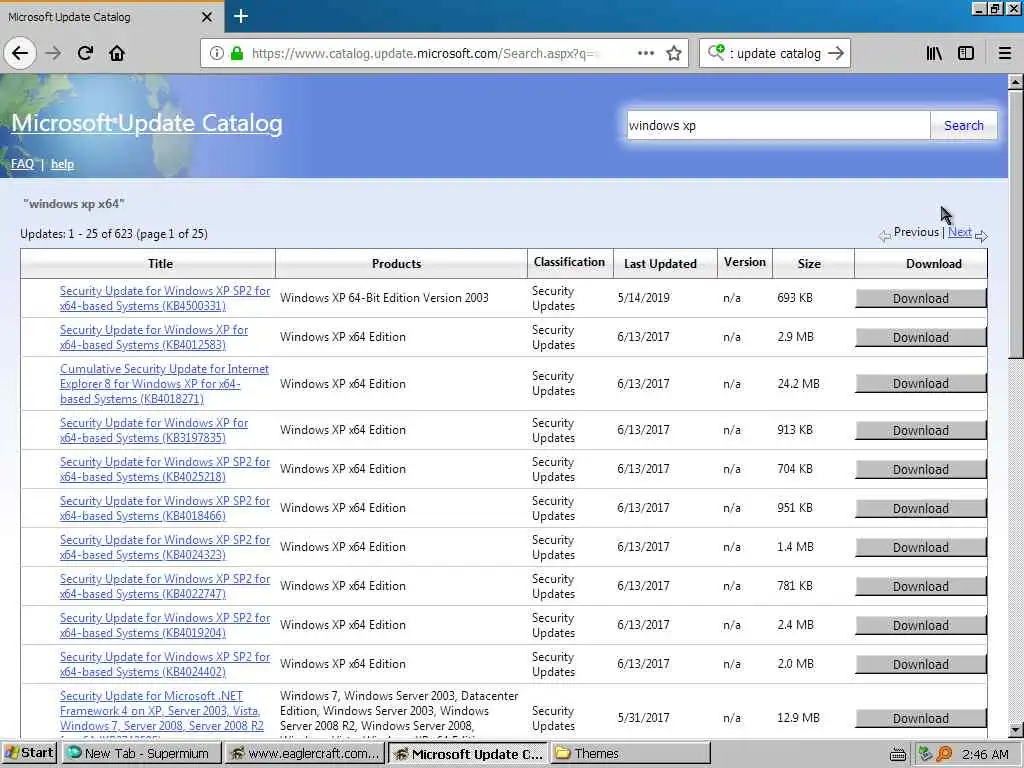Viewport: 1024px width, 768px height.
Task: Open the KB4500331 update details
Action: (x=165, y=298)
